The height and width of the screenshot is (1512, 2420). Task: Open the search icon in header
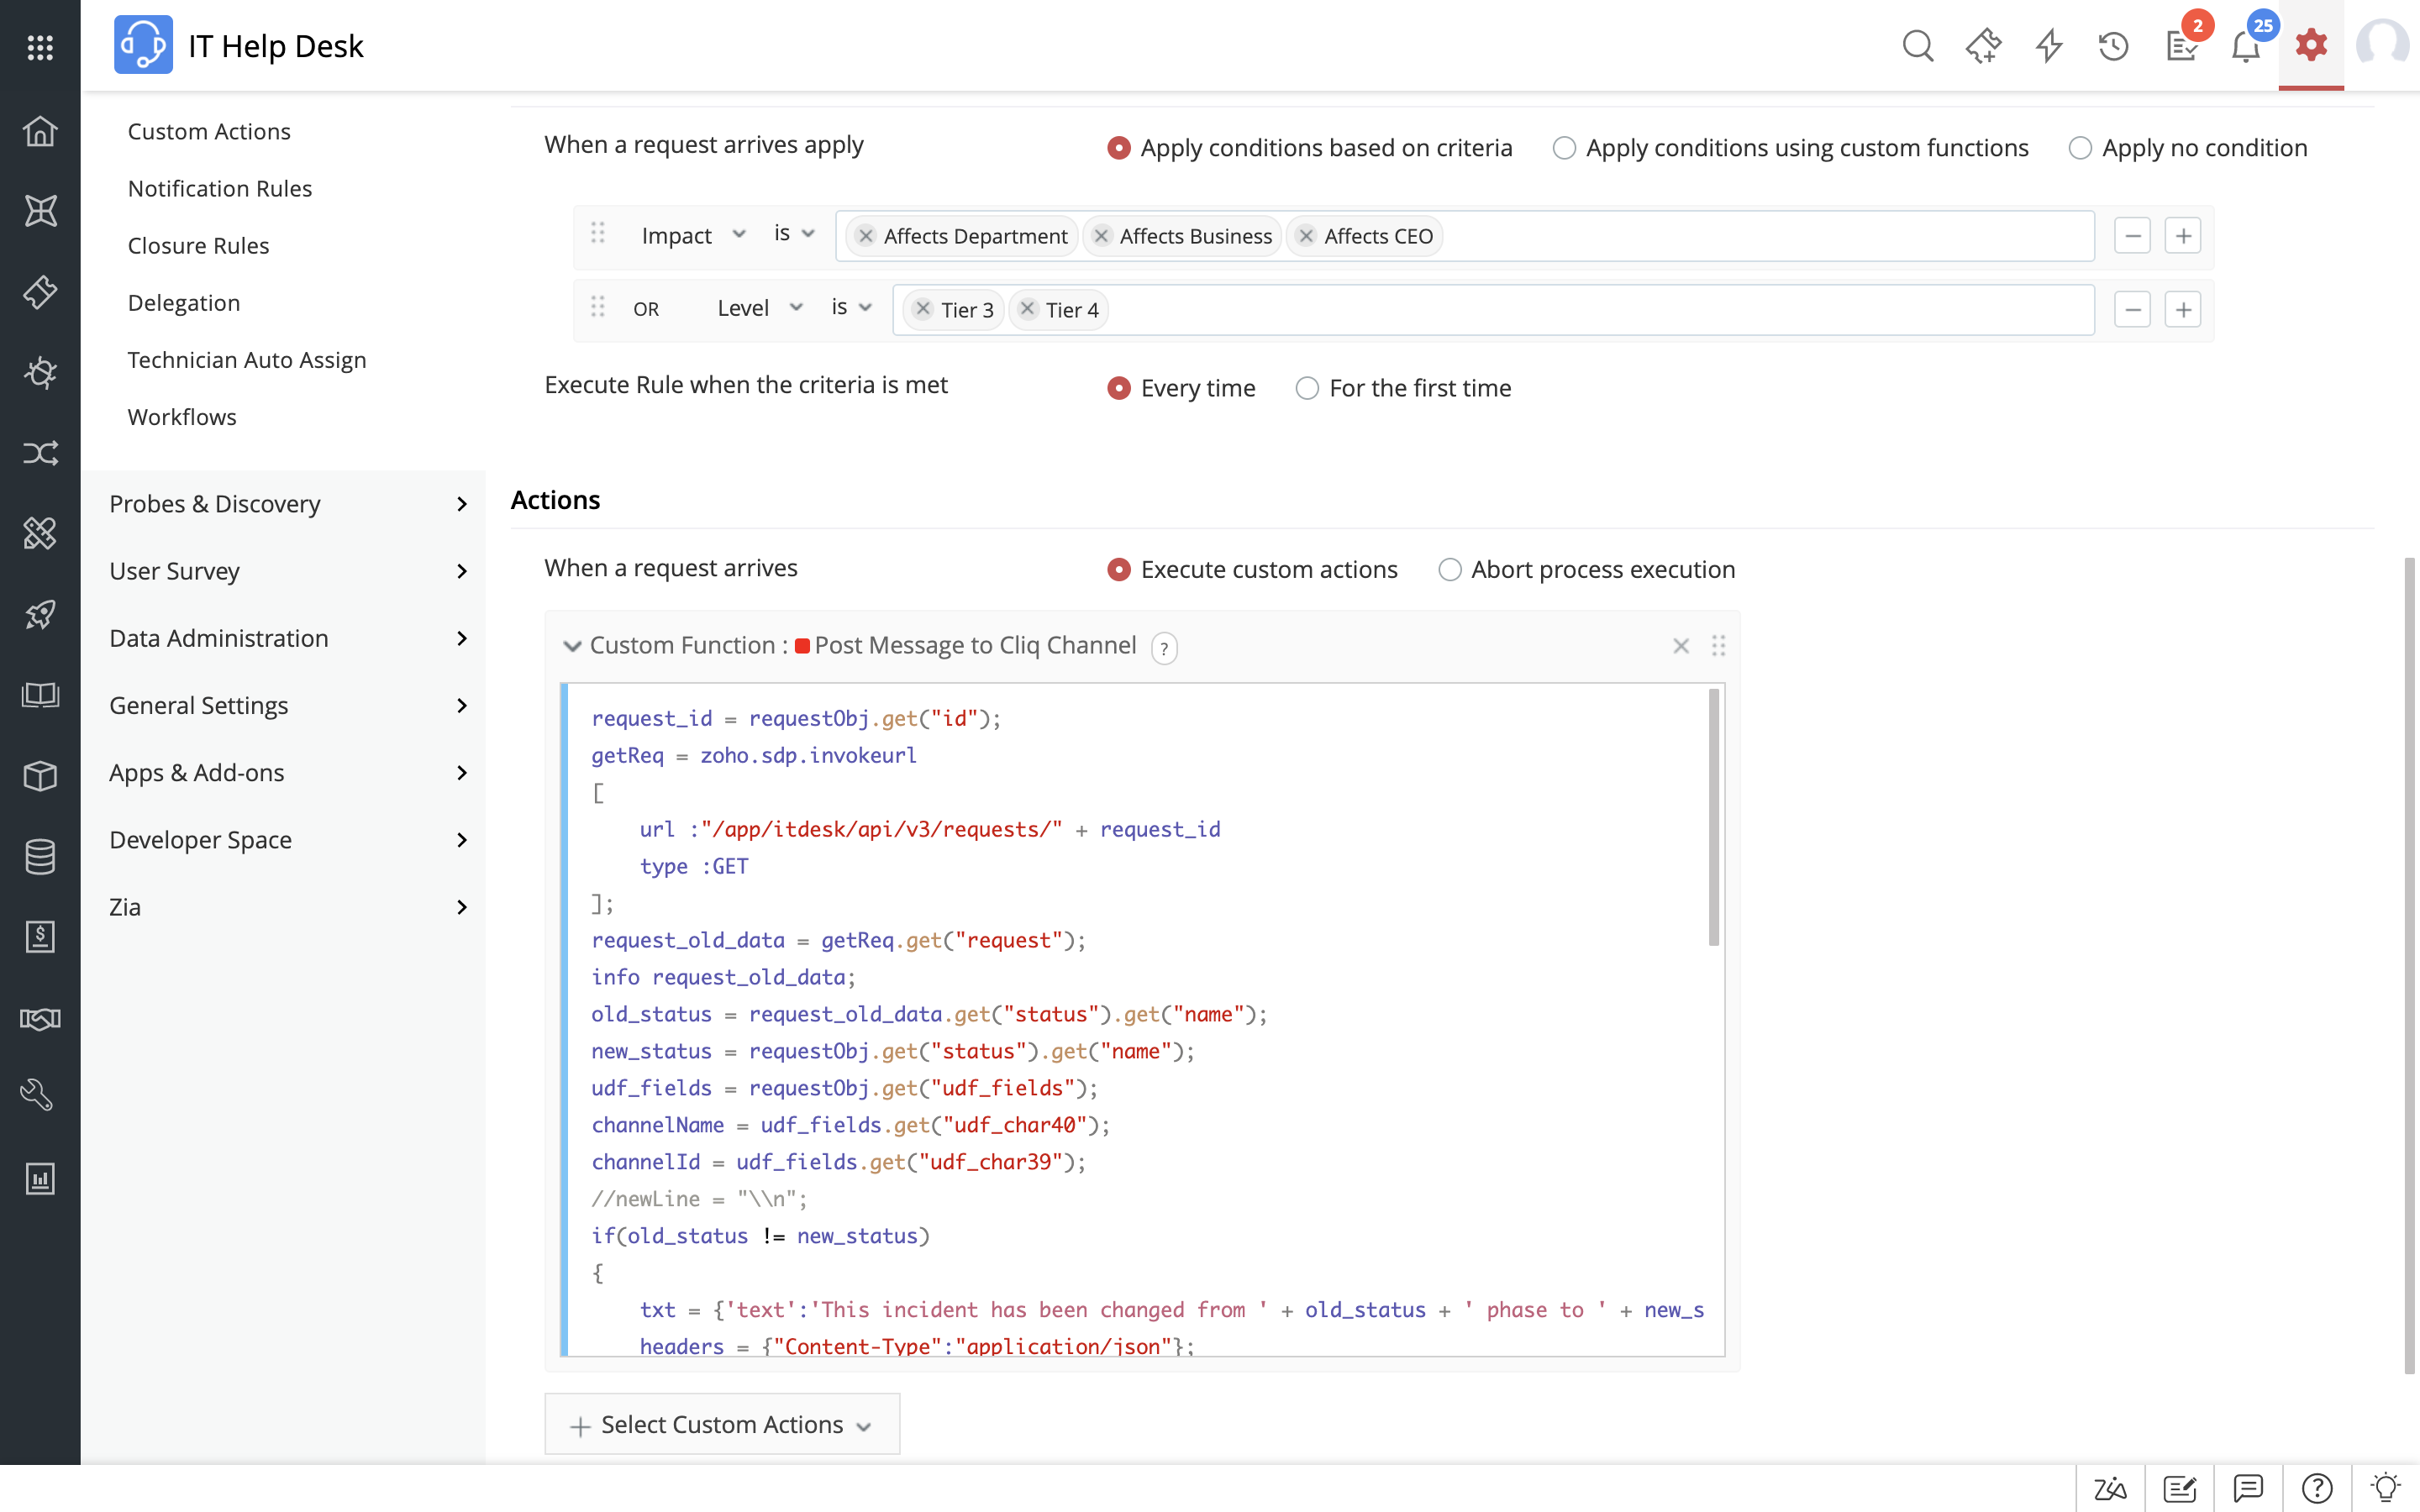[1917, 46]
